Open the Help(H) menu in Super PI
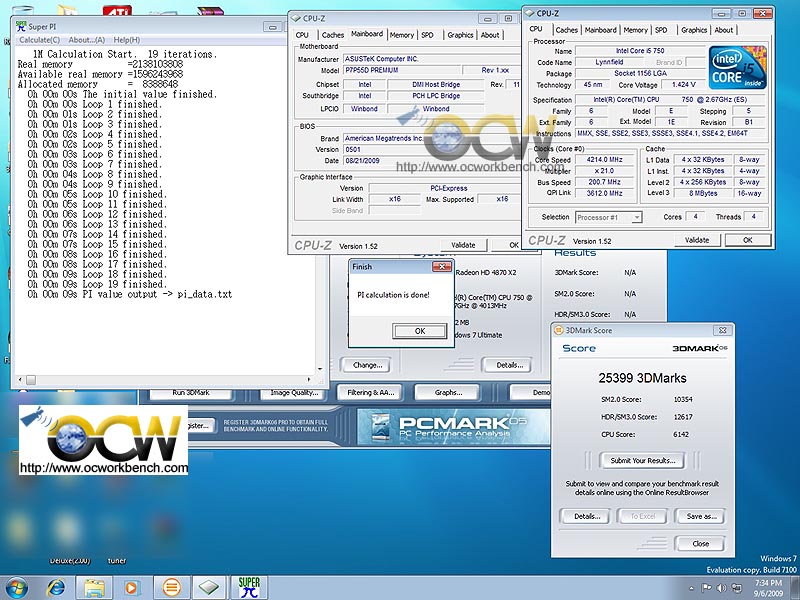This screenshot has height=600, width=800. 127,40
